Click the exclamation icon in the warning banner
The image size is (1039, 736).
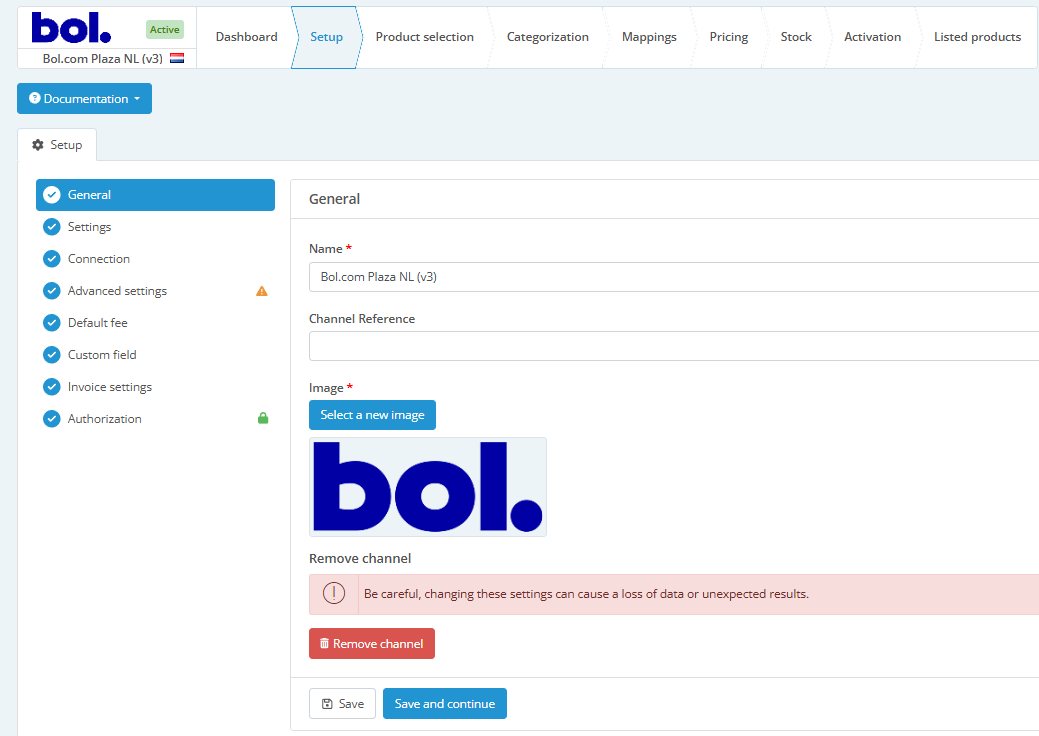pyautogui.click(x=334, y=593)
